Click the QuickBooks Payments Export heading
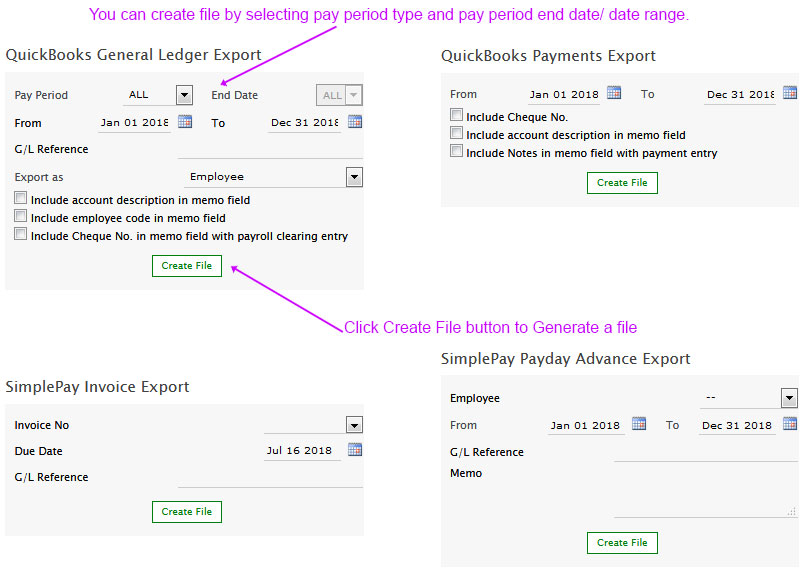The image size is (806, 576). tap(548, 55)
